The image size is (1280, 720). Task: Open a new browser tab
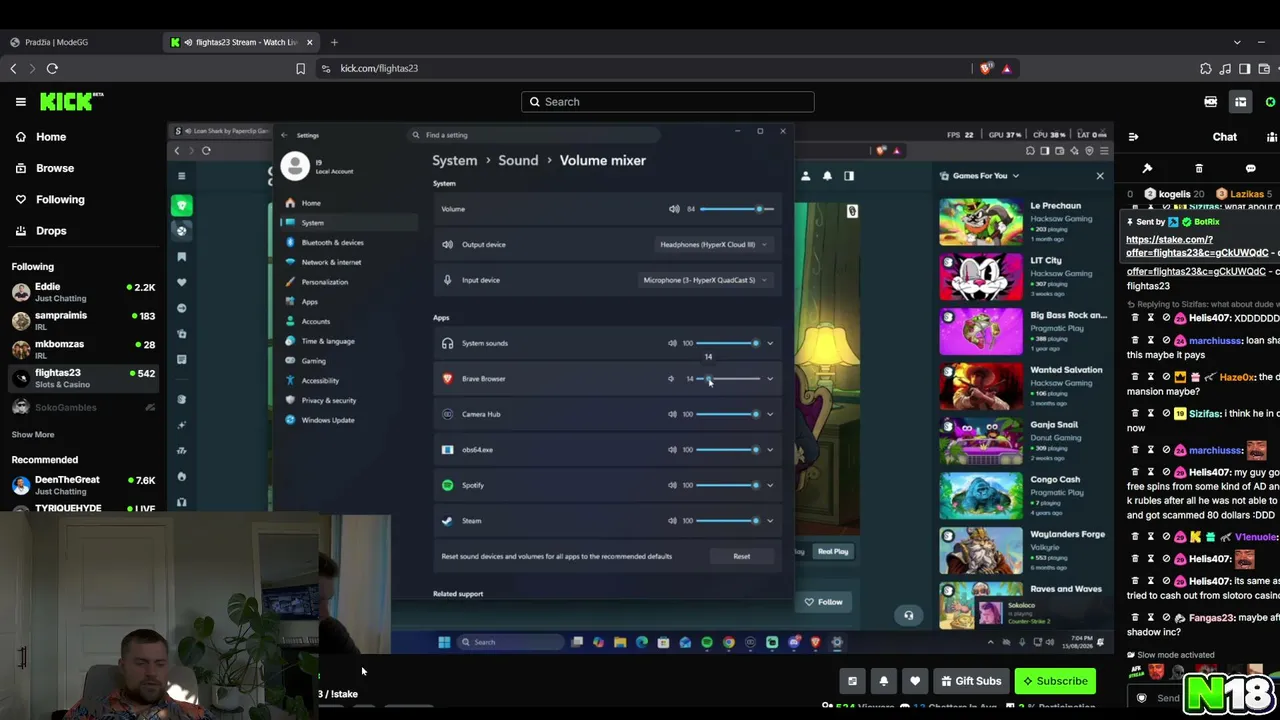[x=334, y=42]
